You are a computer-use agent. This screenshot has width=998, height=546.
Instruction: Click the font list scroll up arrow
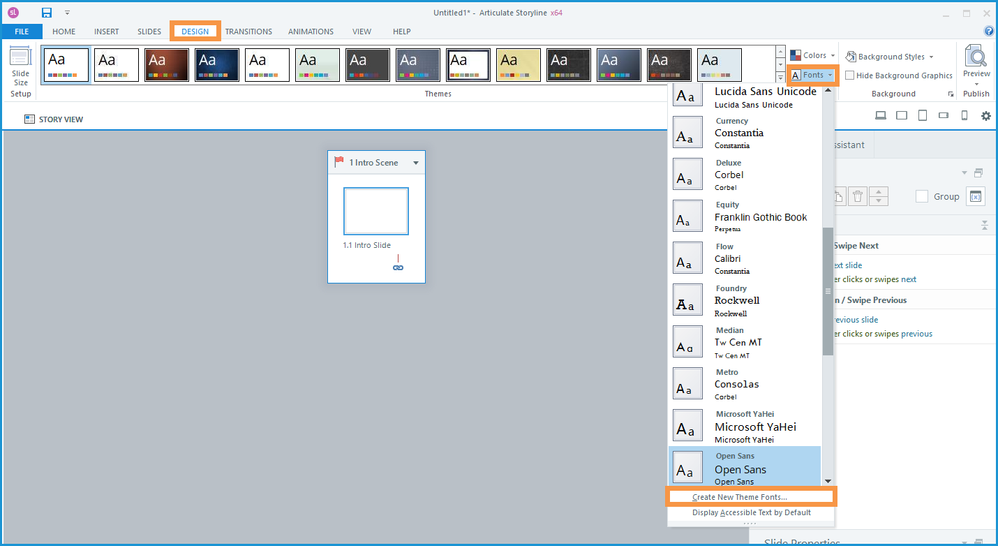(828, 90)
